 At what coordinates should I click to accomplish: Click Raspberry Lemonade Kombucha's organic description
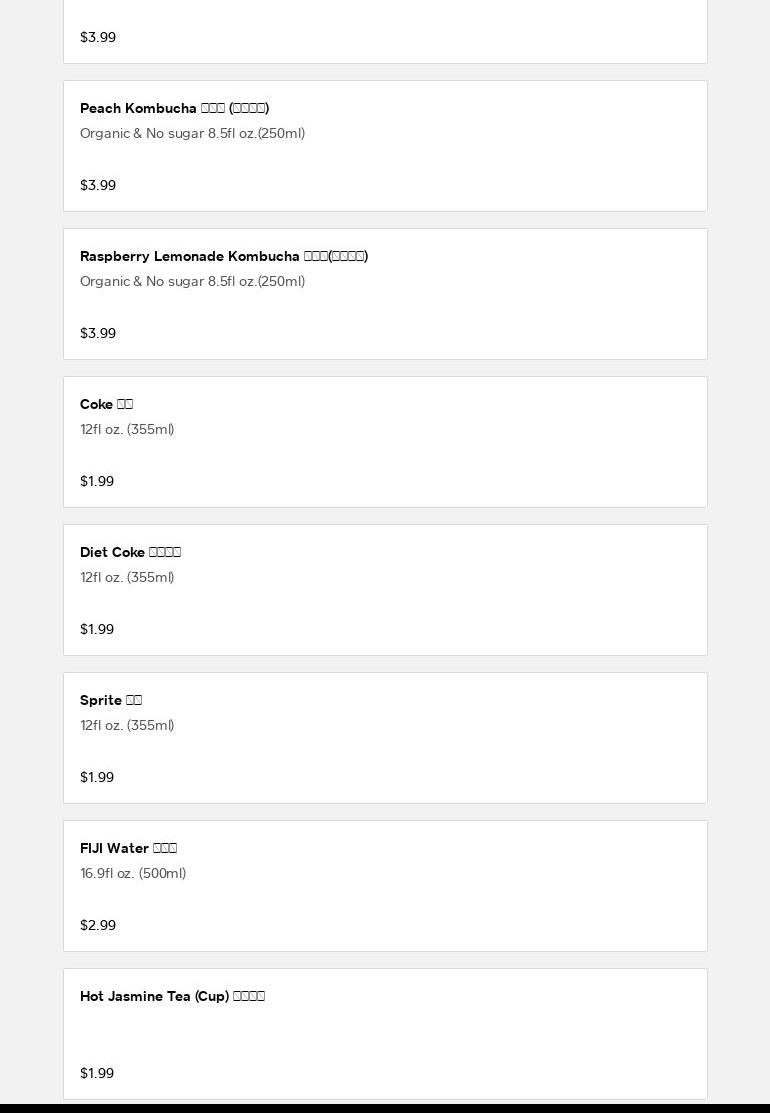coord(192,281)
